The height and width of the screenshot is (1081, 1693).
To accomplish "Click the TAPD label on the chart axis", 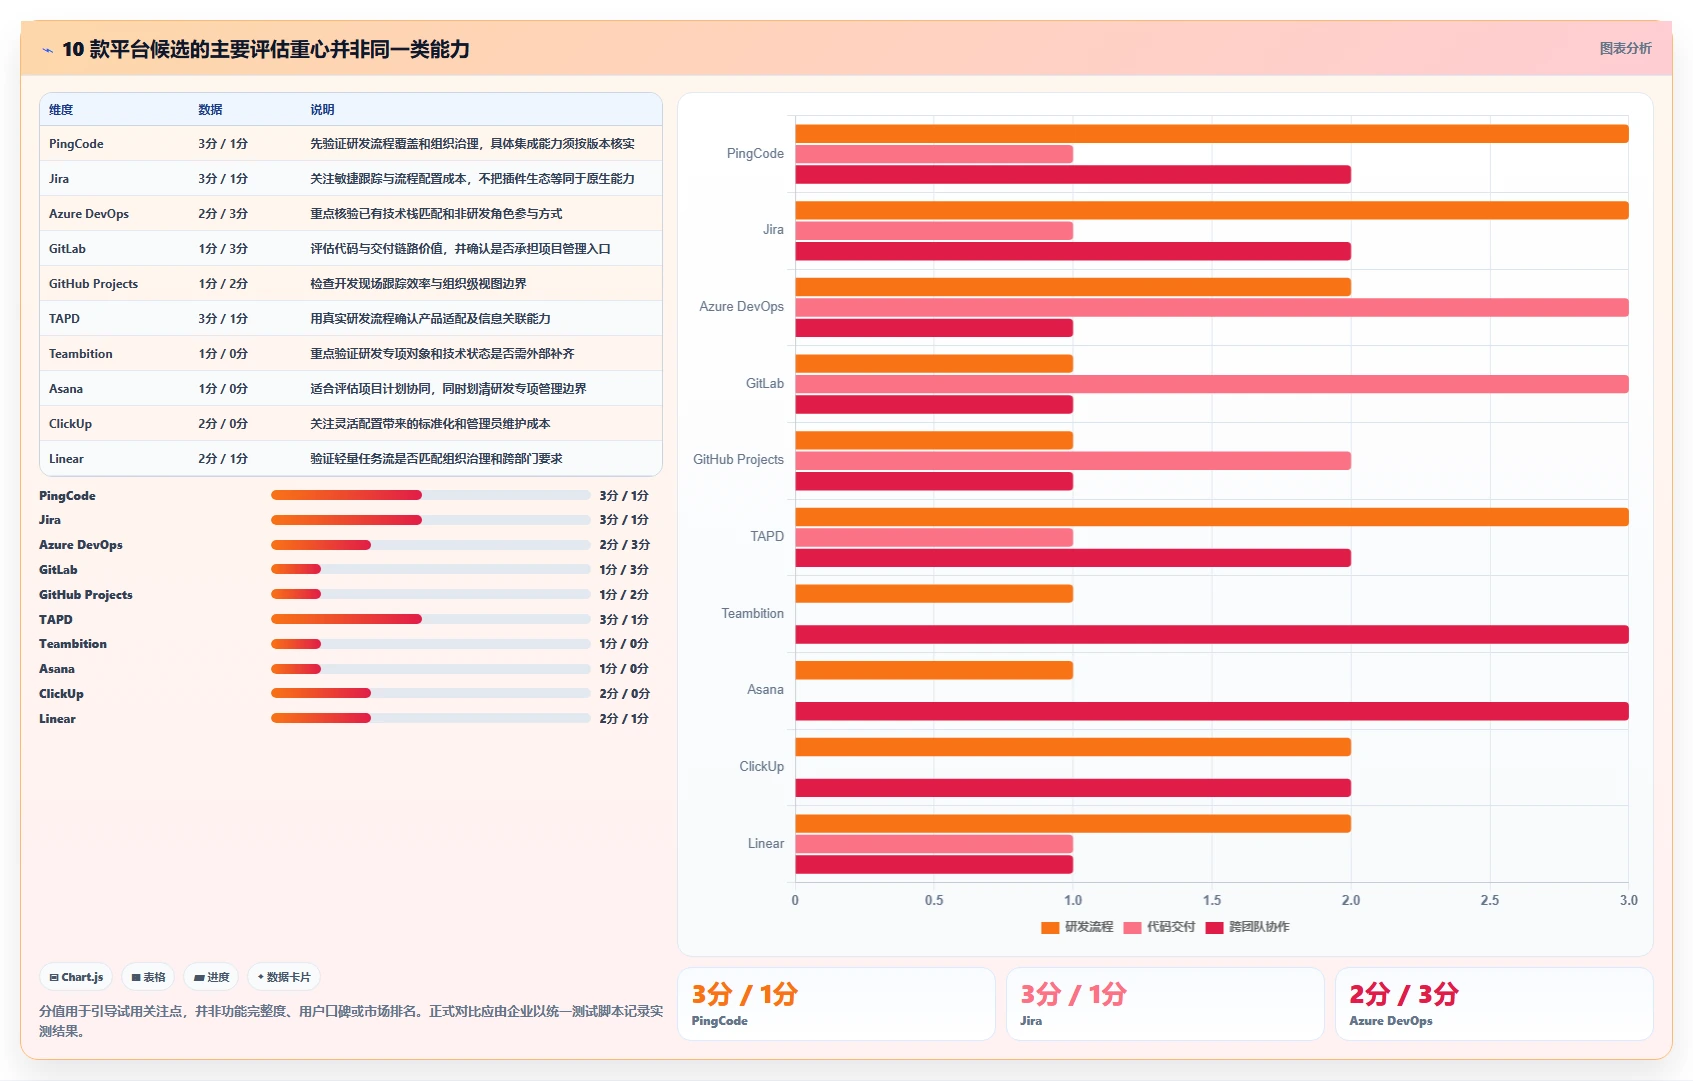I will pyautogui.click(x=767, y=537).
